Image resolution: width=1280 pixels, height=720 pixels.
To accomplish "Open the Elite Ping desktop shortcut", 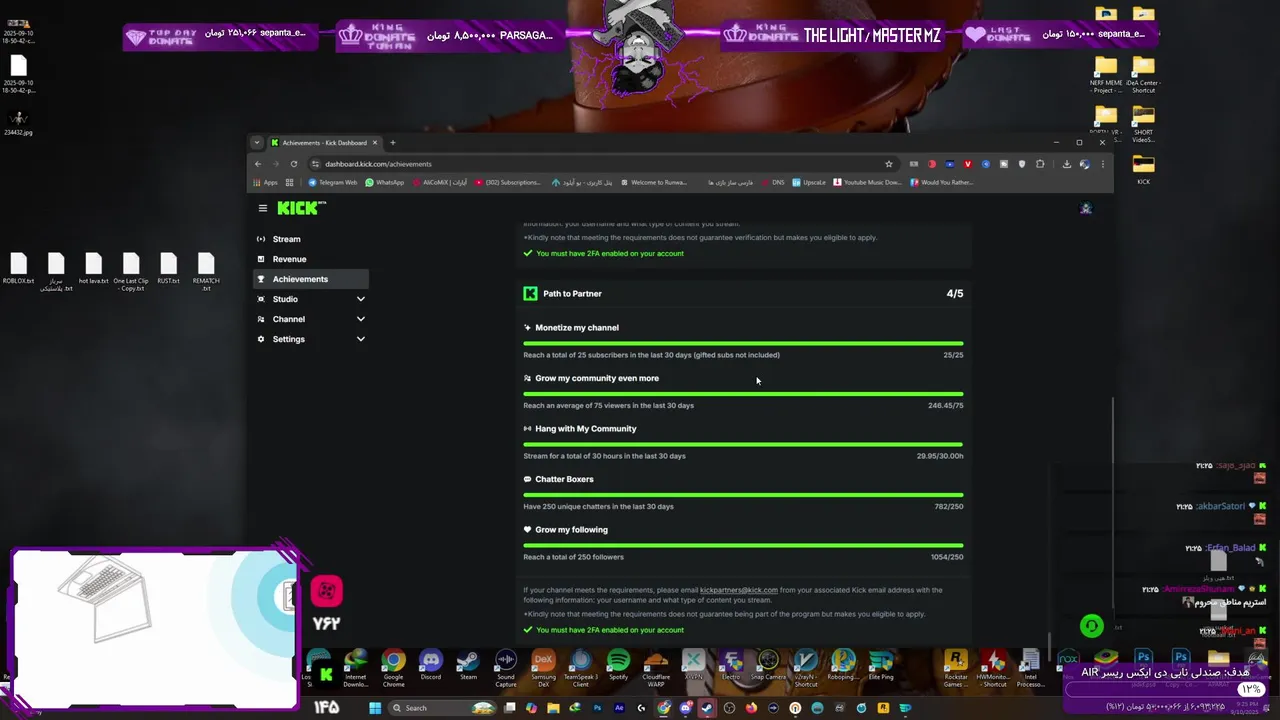I will pos(881,667).
